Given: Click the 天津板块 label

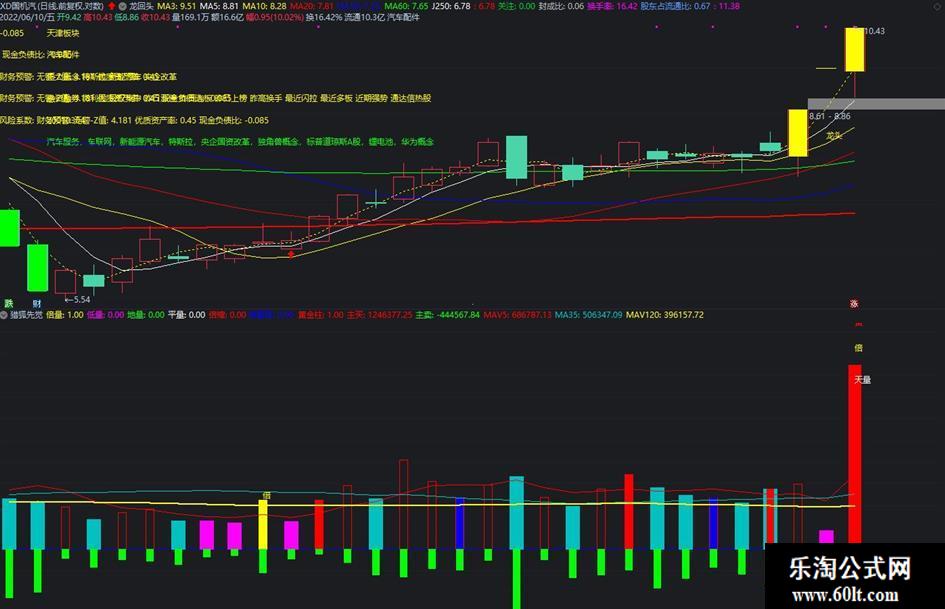Looking at the screenshot, I should click(63, 33).
